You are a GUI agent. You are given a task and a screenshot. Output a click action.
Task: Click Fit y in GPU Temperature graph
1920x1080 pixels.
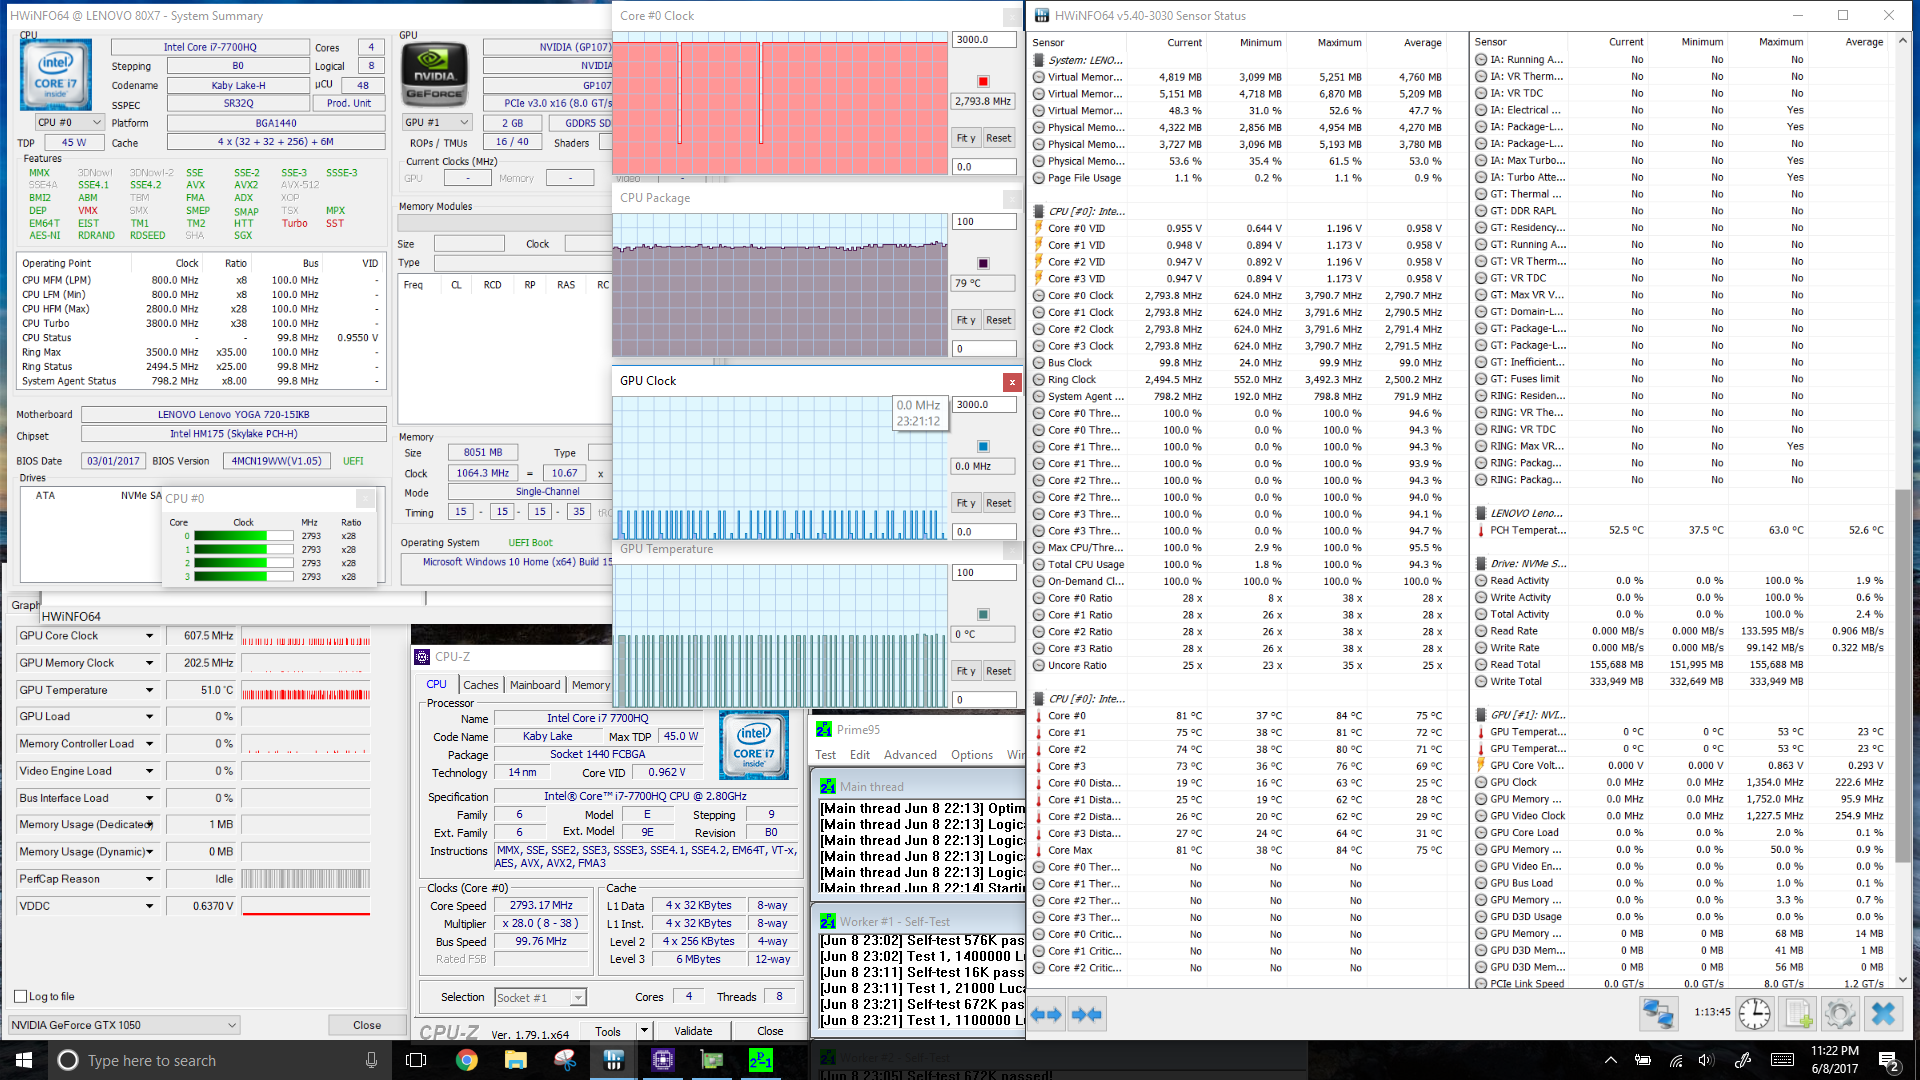click(966, 671)
